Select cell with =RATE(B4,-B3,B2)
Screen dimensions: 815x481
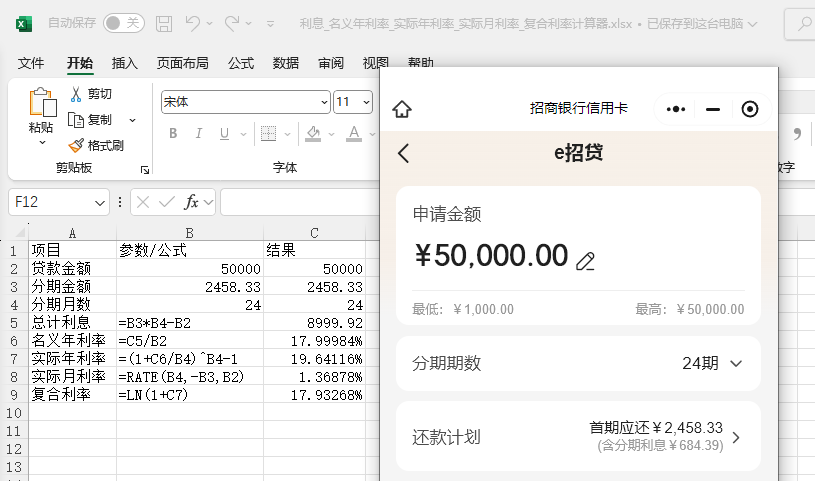[190, 376]
